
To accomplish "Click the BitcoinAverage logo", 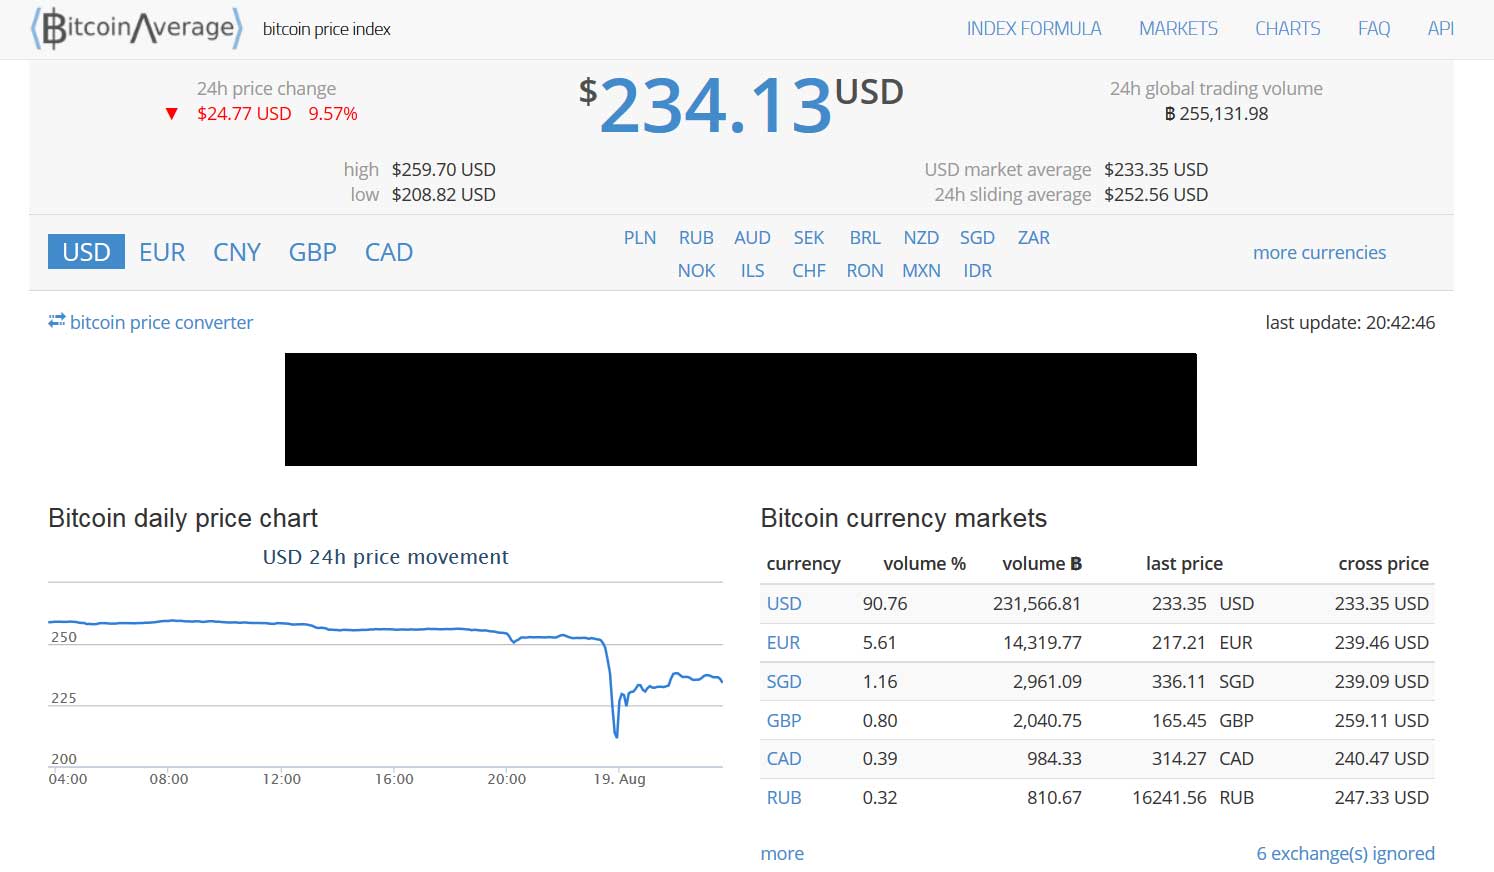I will click(x=136, y=28).
